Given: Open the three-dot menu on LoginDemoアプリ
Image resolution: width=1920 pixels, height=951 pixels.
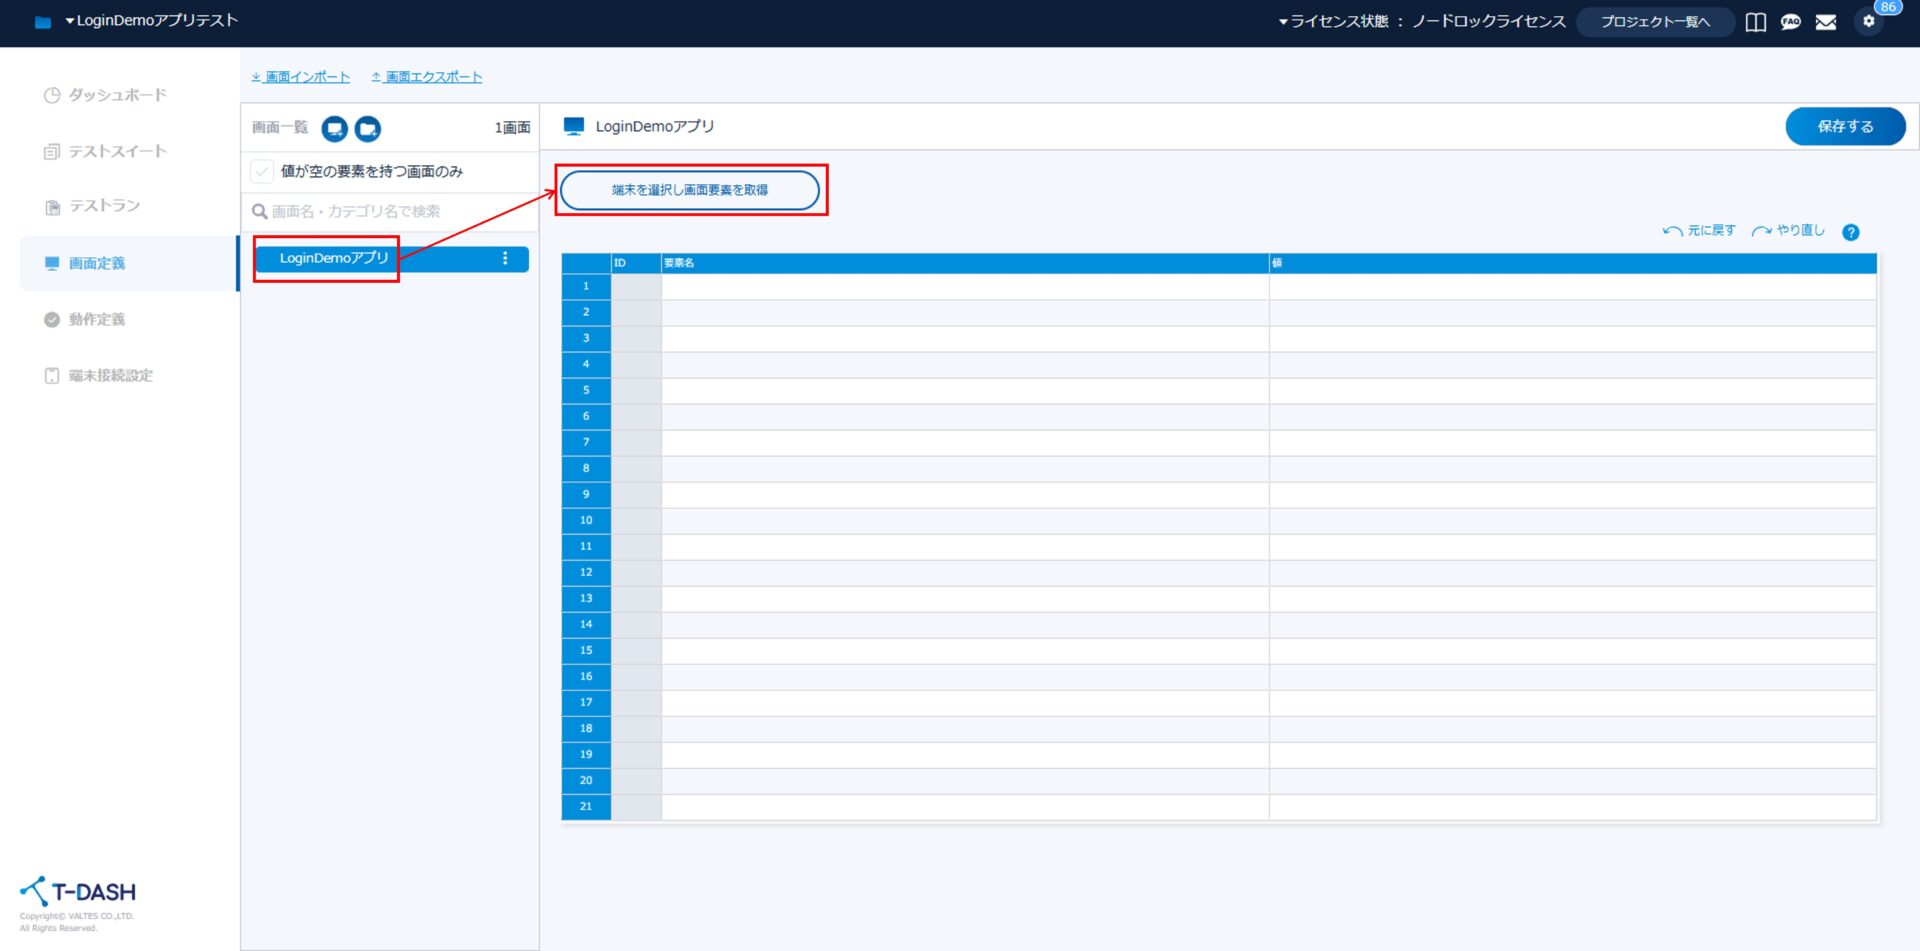Looking at the screenshot, I should [x=505, y=259].
